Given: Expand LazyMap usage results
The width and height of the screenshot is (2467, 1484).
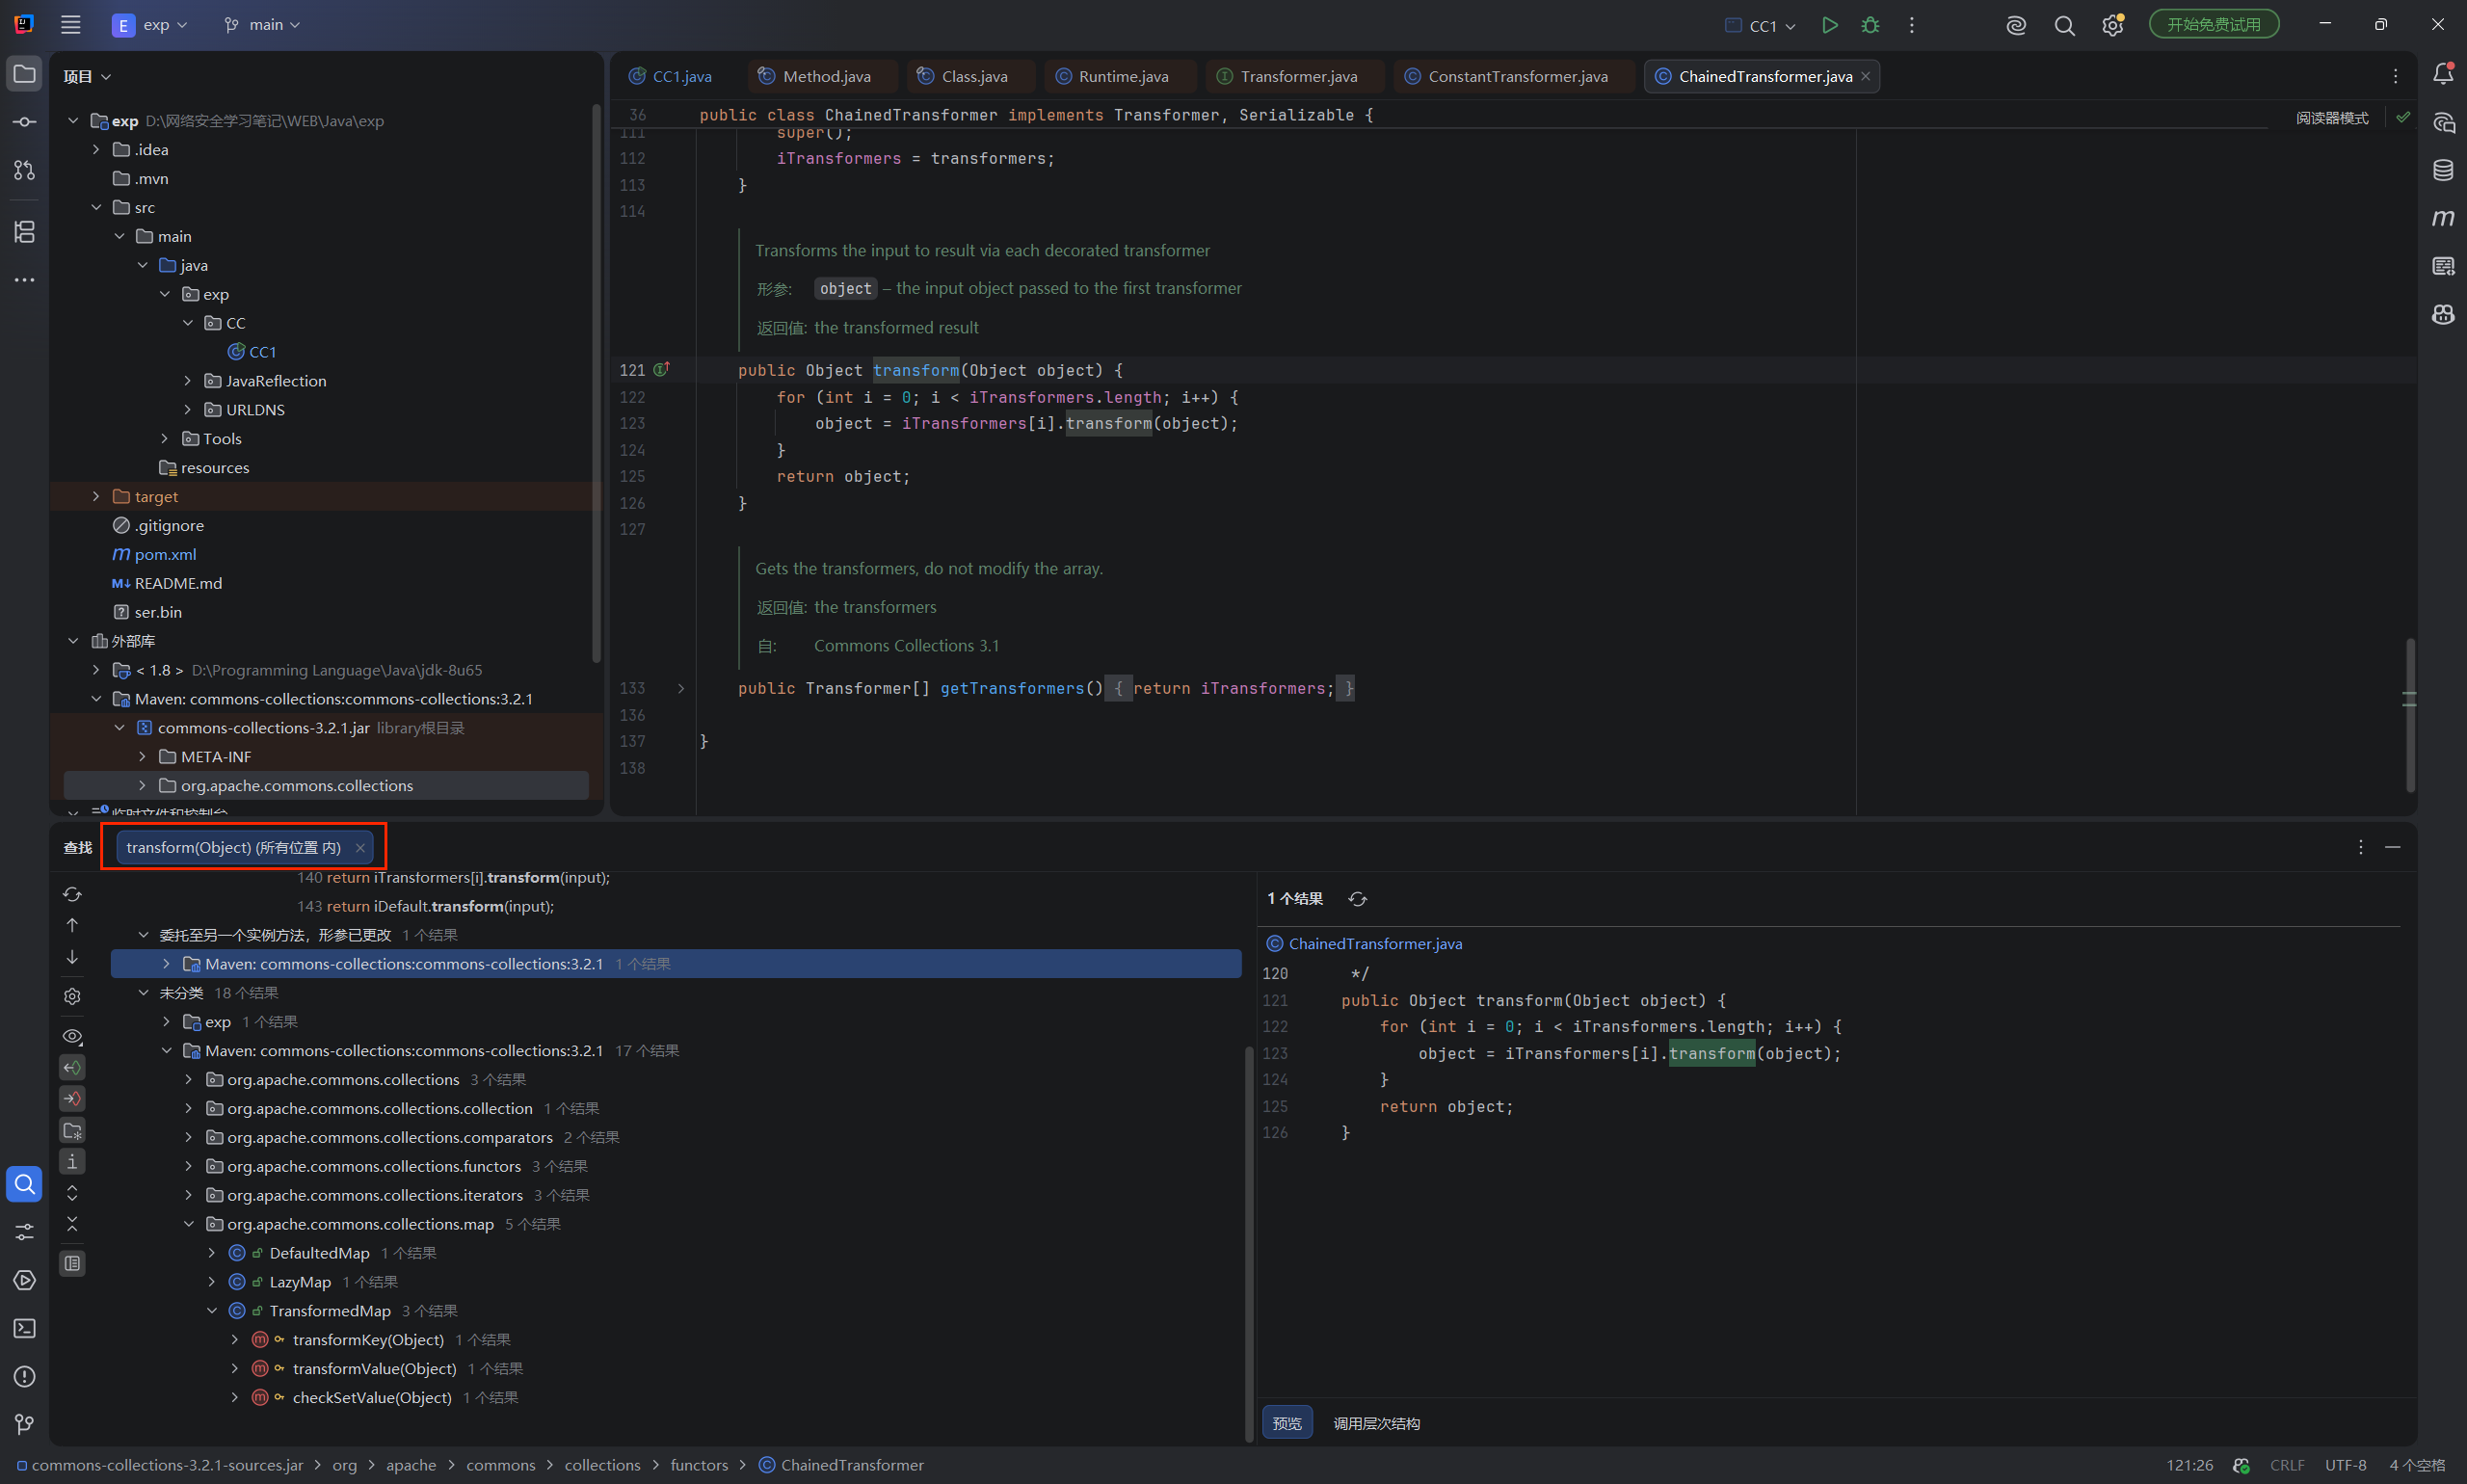Looking at the screenshot, I should pyautogui.click(x=212, y=1282).
